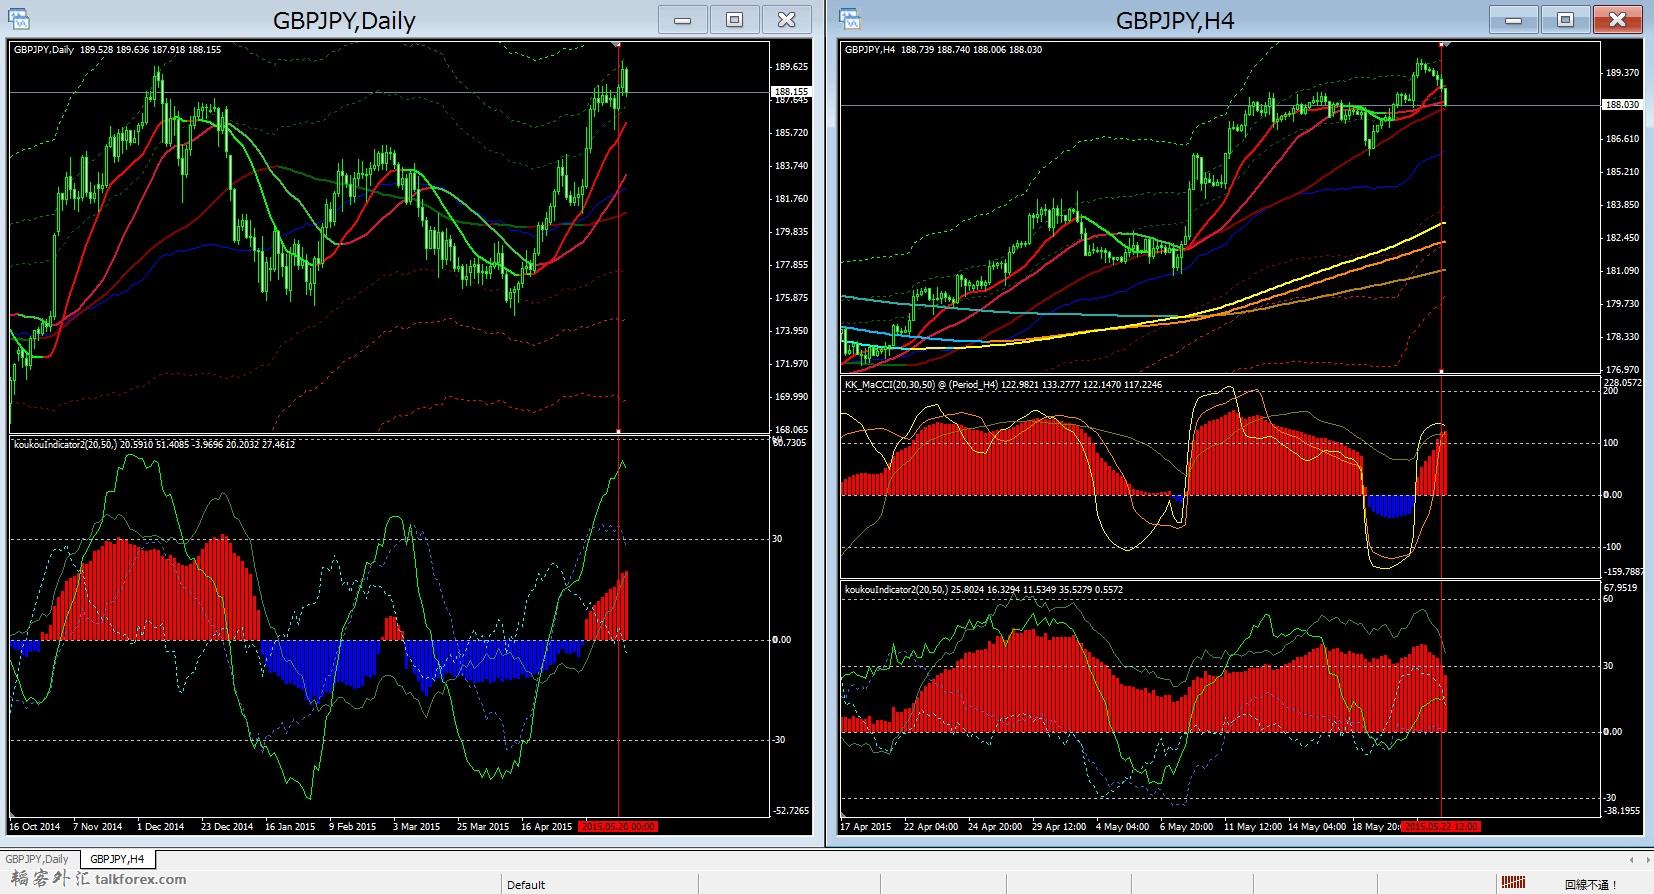Click the left tab-scroll arrow
The image size is (1654, 894).
(1632, 859)
